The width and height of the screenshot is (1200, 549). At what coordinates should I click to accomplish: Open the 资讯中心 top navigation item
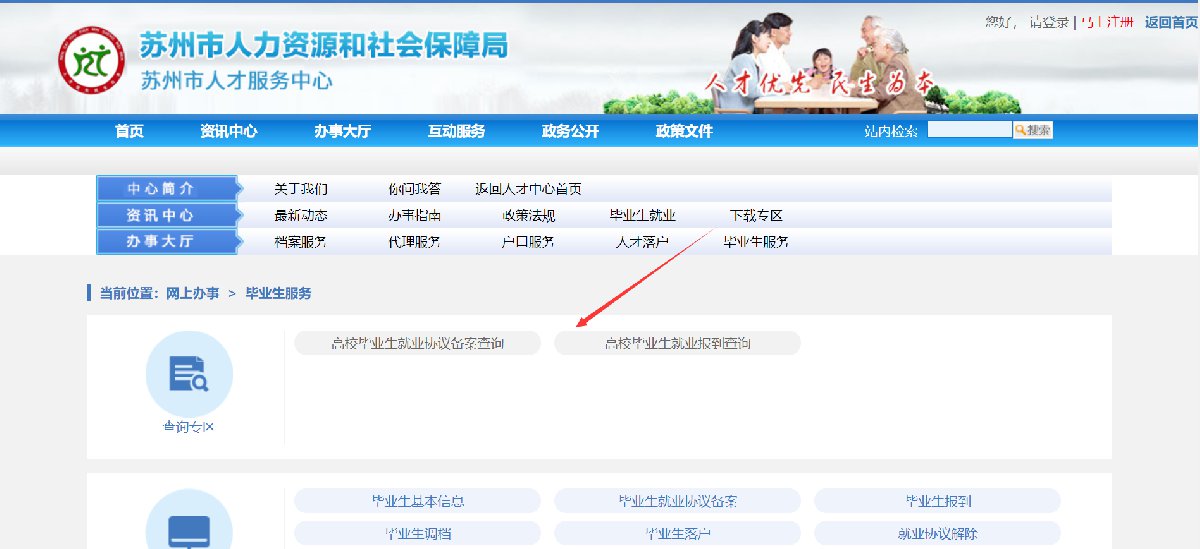(x=228, y=131)
